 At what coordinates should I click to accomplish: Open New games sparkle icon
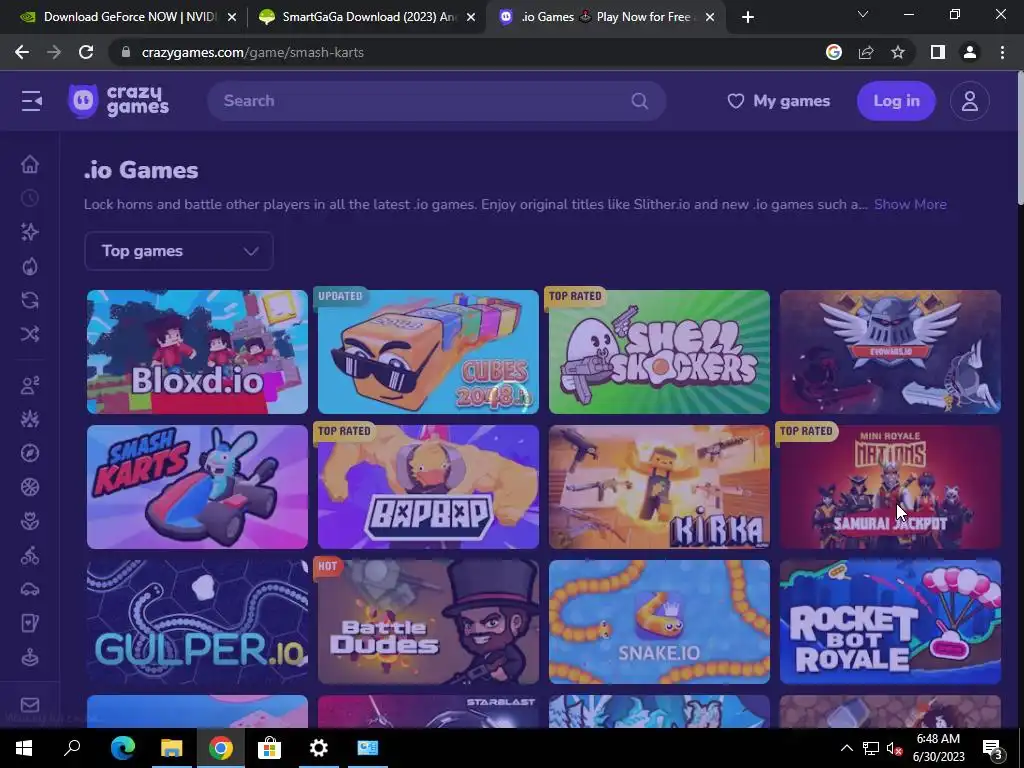point(30,232)
